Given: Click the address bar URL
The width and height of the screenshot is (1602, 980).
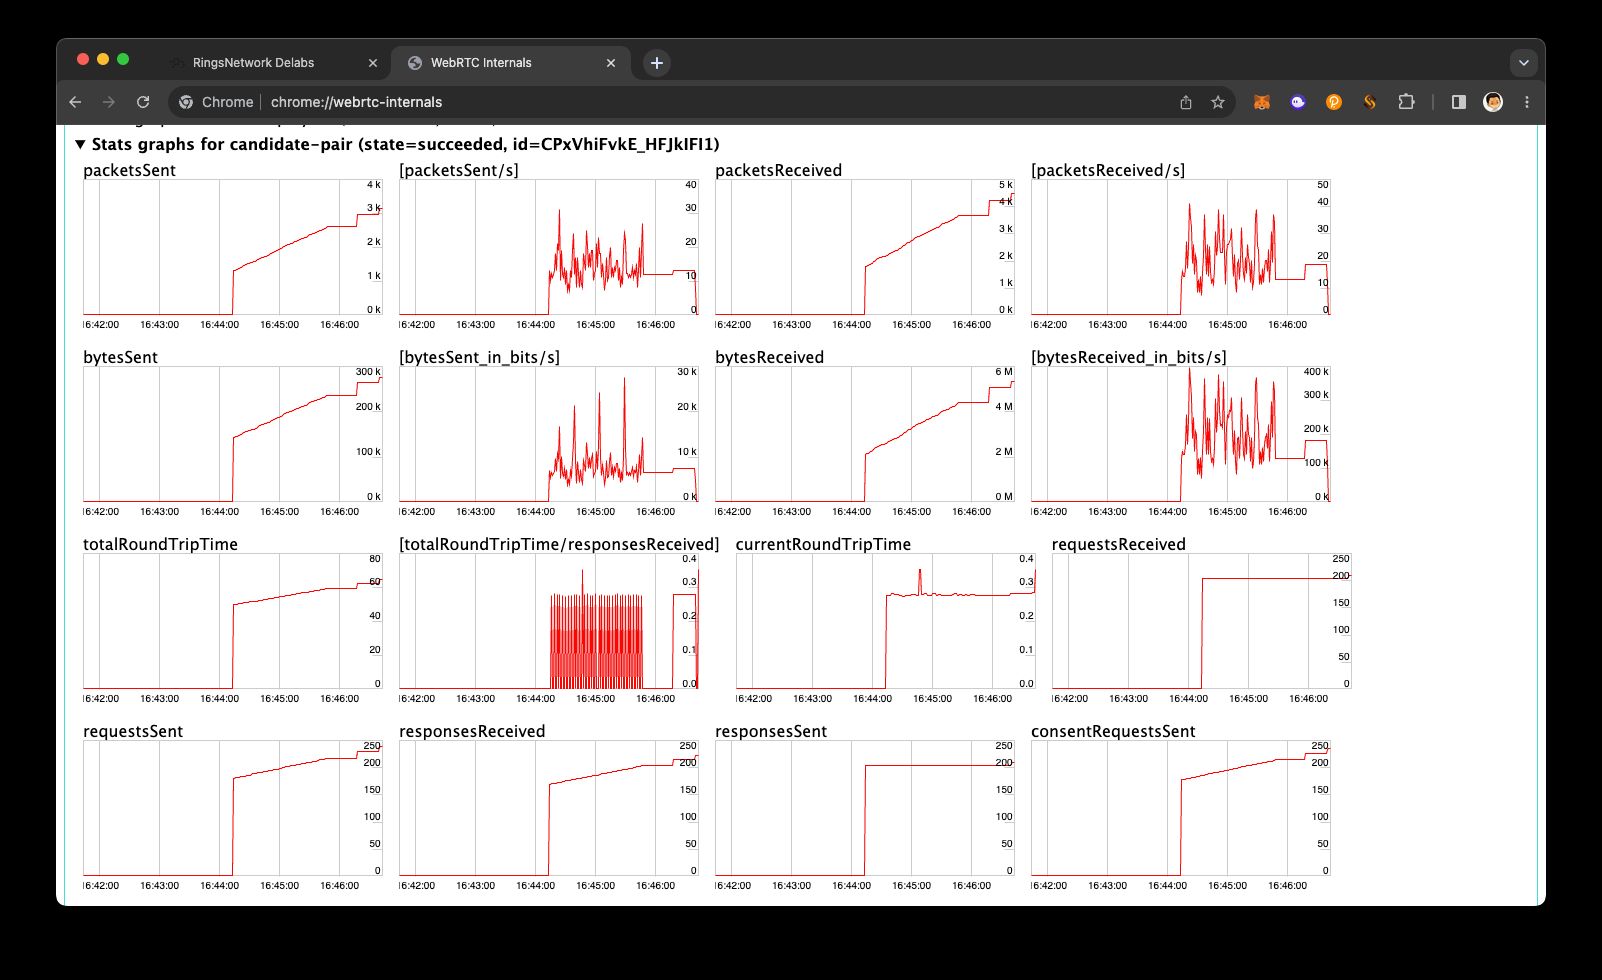Looking at the screenshot, I should tap(356, 102).
